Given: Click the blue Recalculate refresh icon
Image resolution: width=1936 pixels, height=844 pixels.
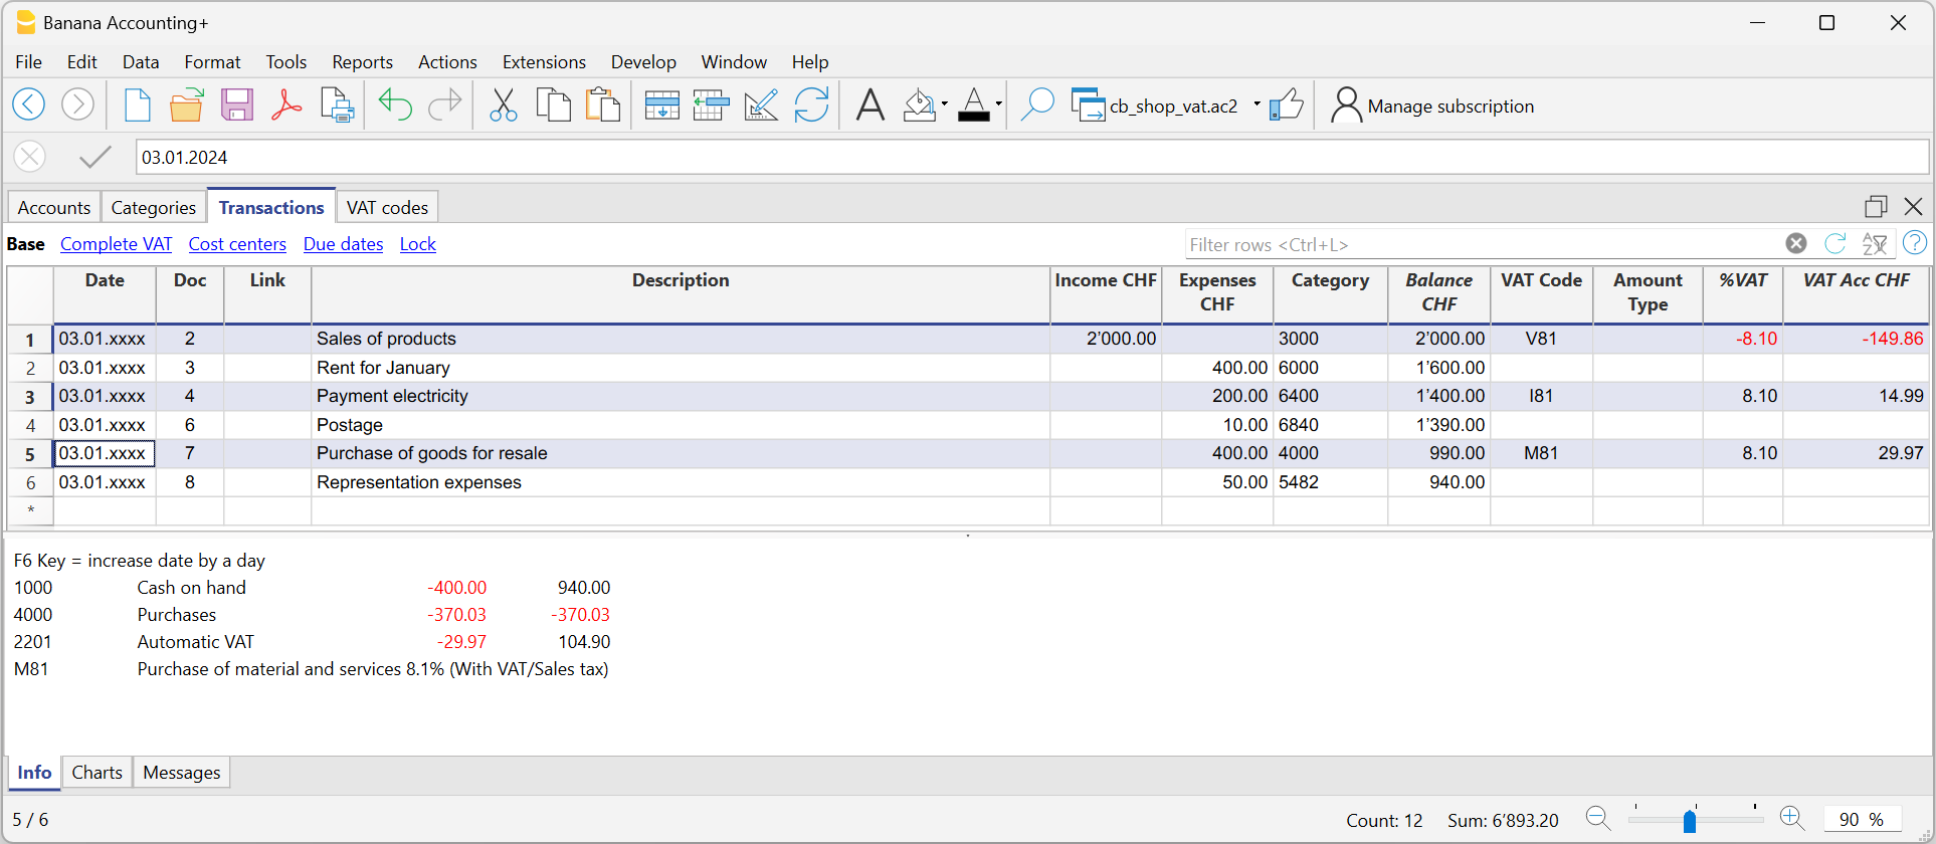Looking at the screenshot, I should (811, 105).
